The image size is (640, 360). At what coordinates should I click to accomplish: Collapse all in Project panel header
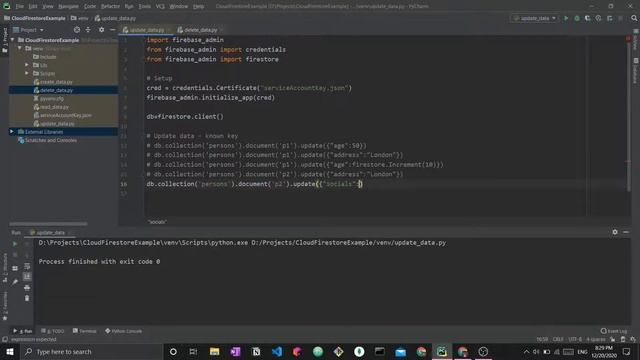[x=88, y=30]
